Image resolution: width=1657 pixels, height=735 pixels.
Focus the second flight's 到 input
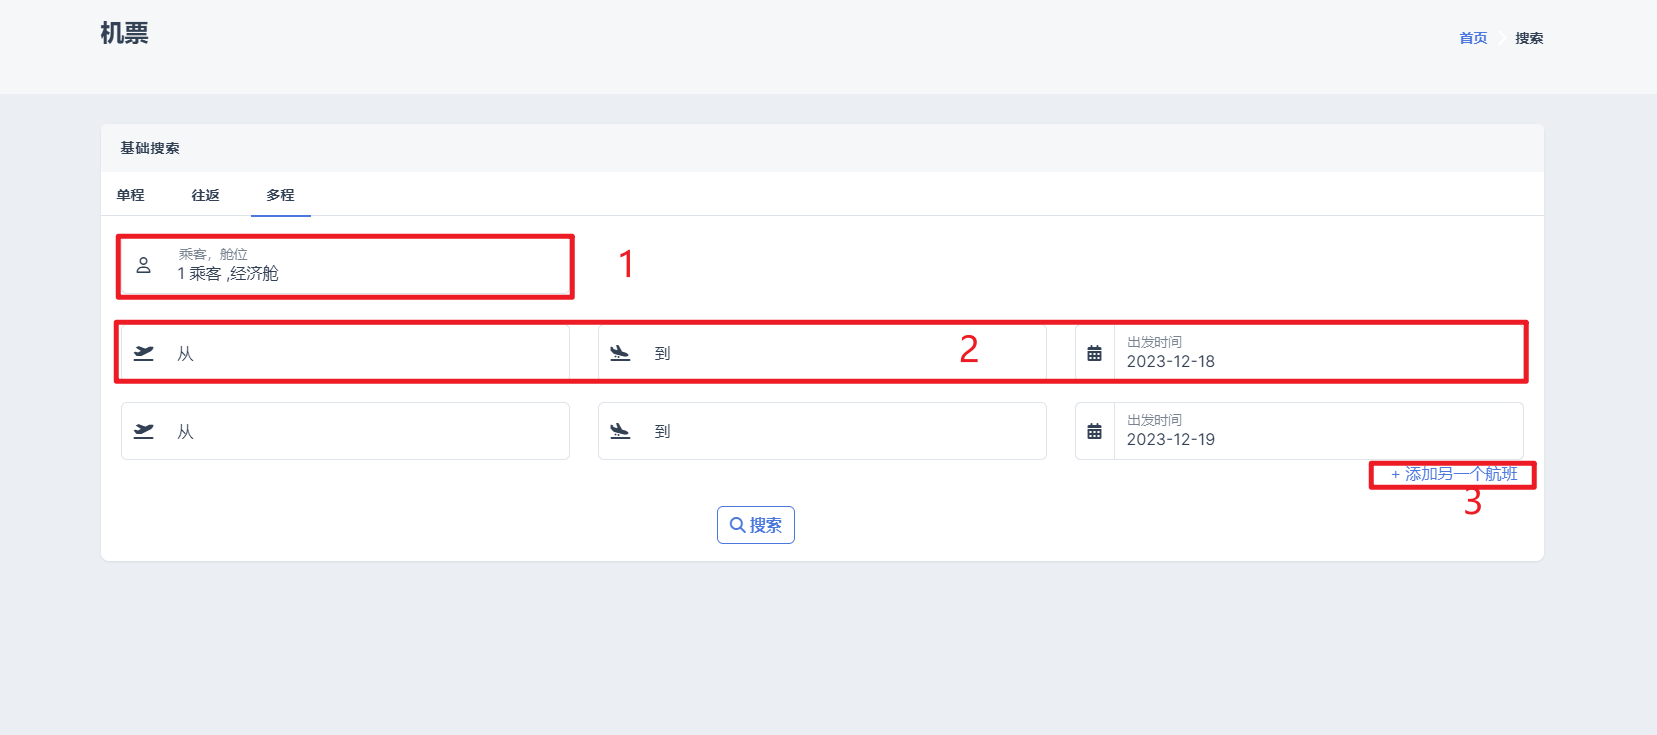[x=840, y=431]
